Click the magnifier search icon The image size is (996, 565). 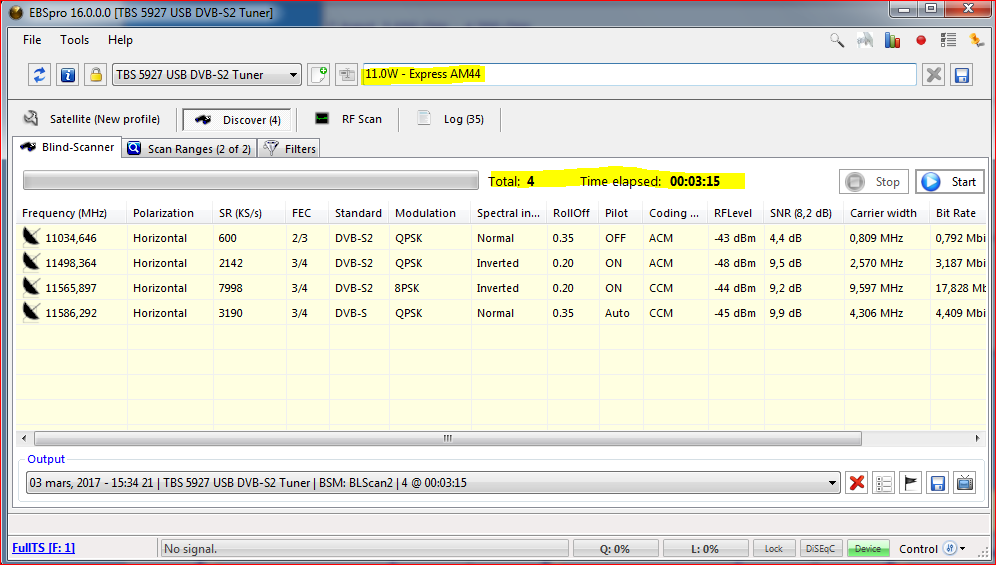tap(837, 41)
